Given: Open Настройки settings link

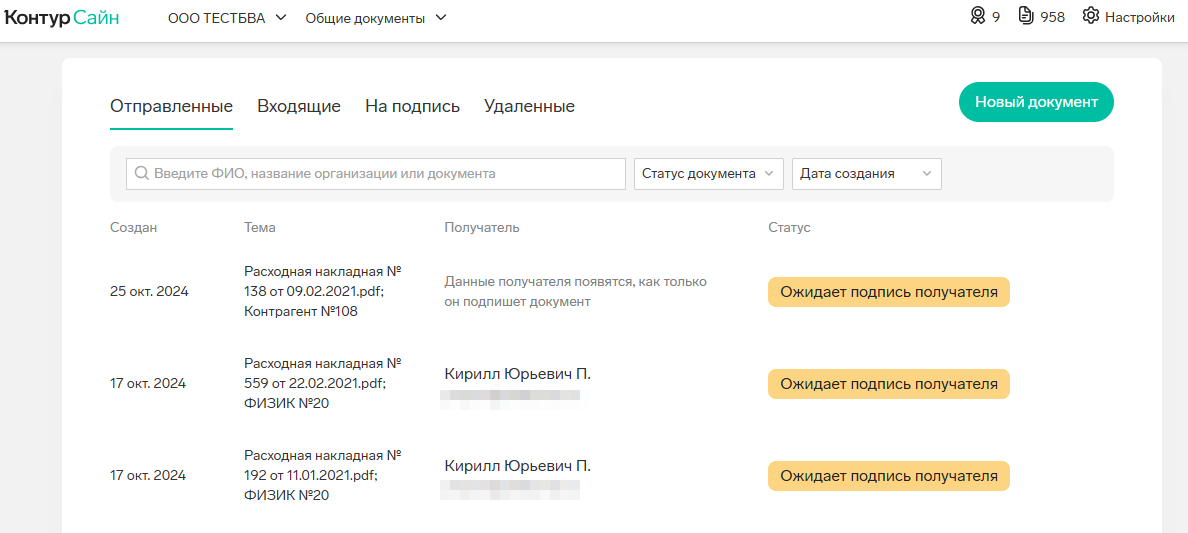Looking at the screenshot, I should point(1140,17).
